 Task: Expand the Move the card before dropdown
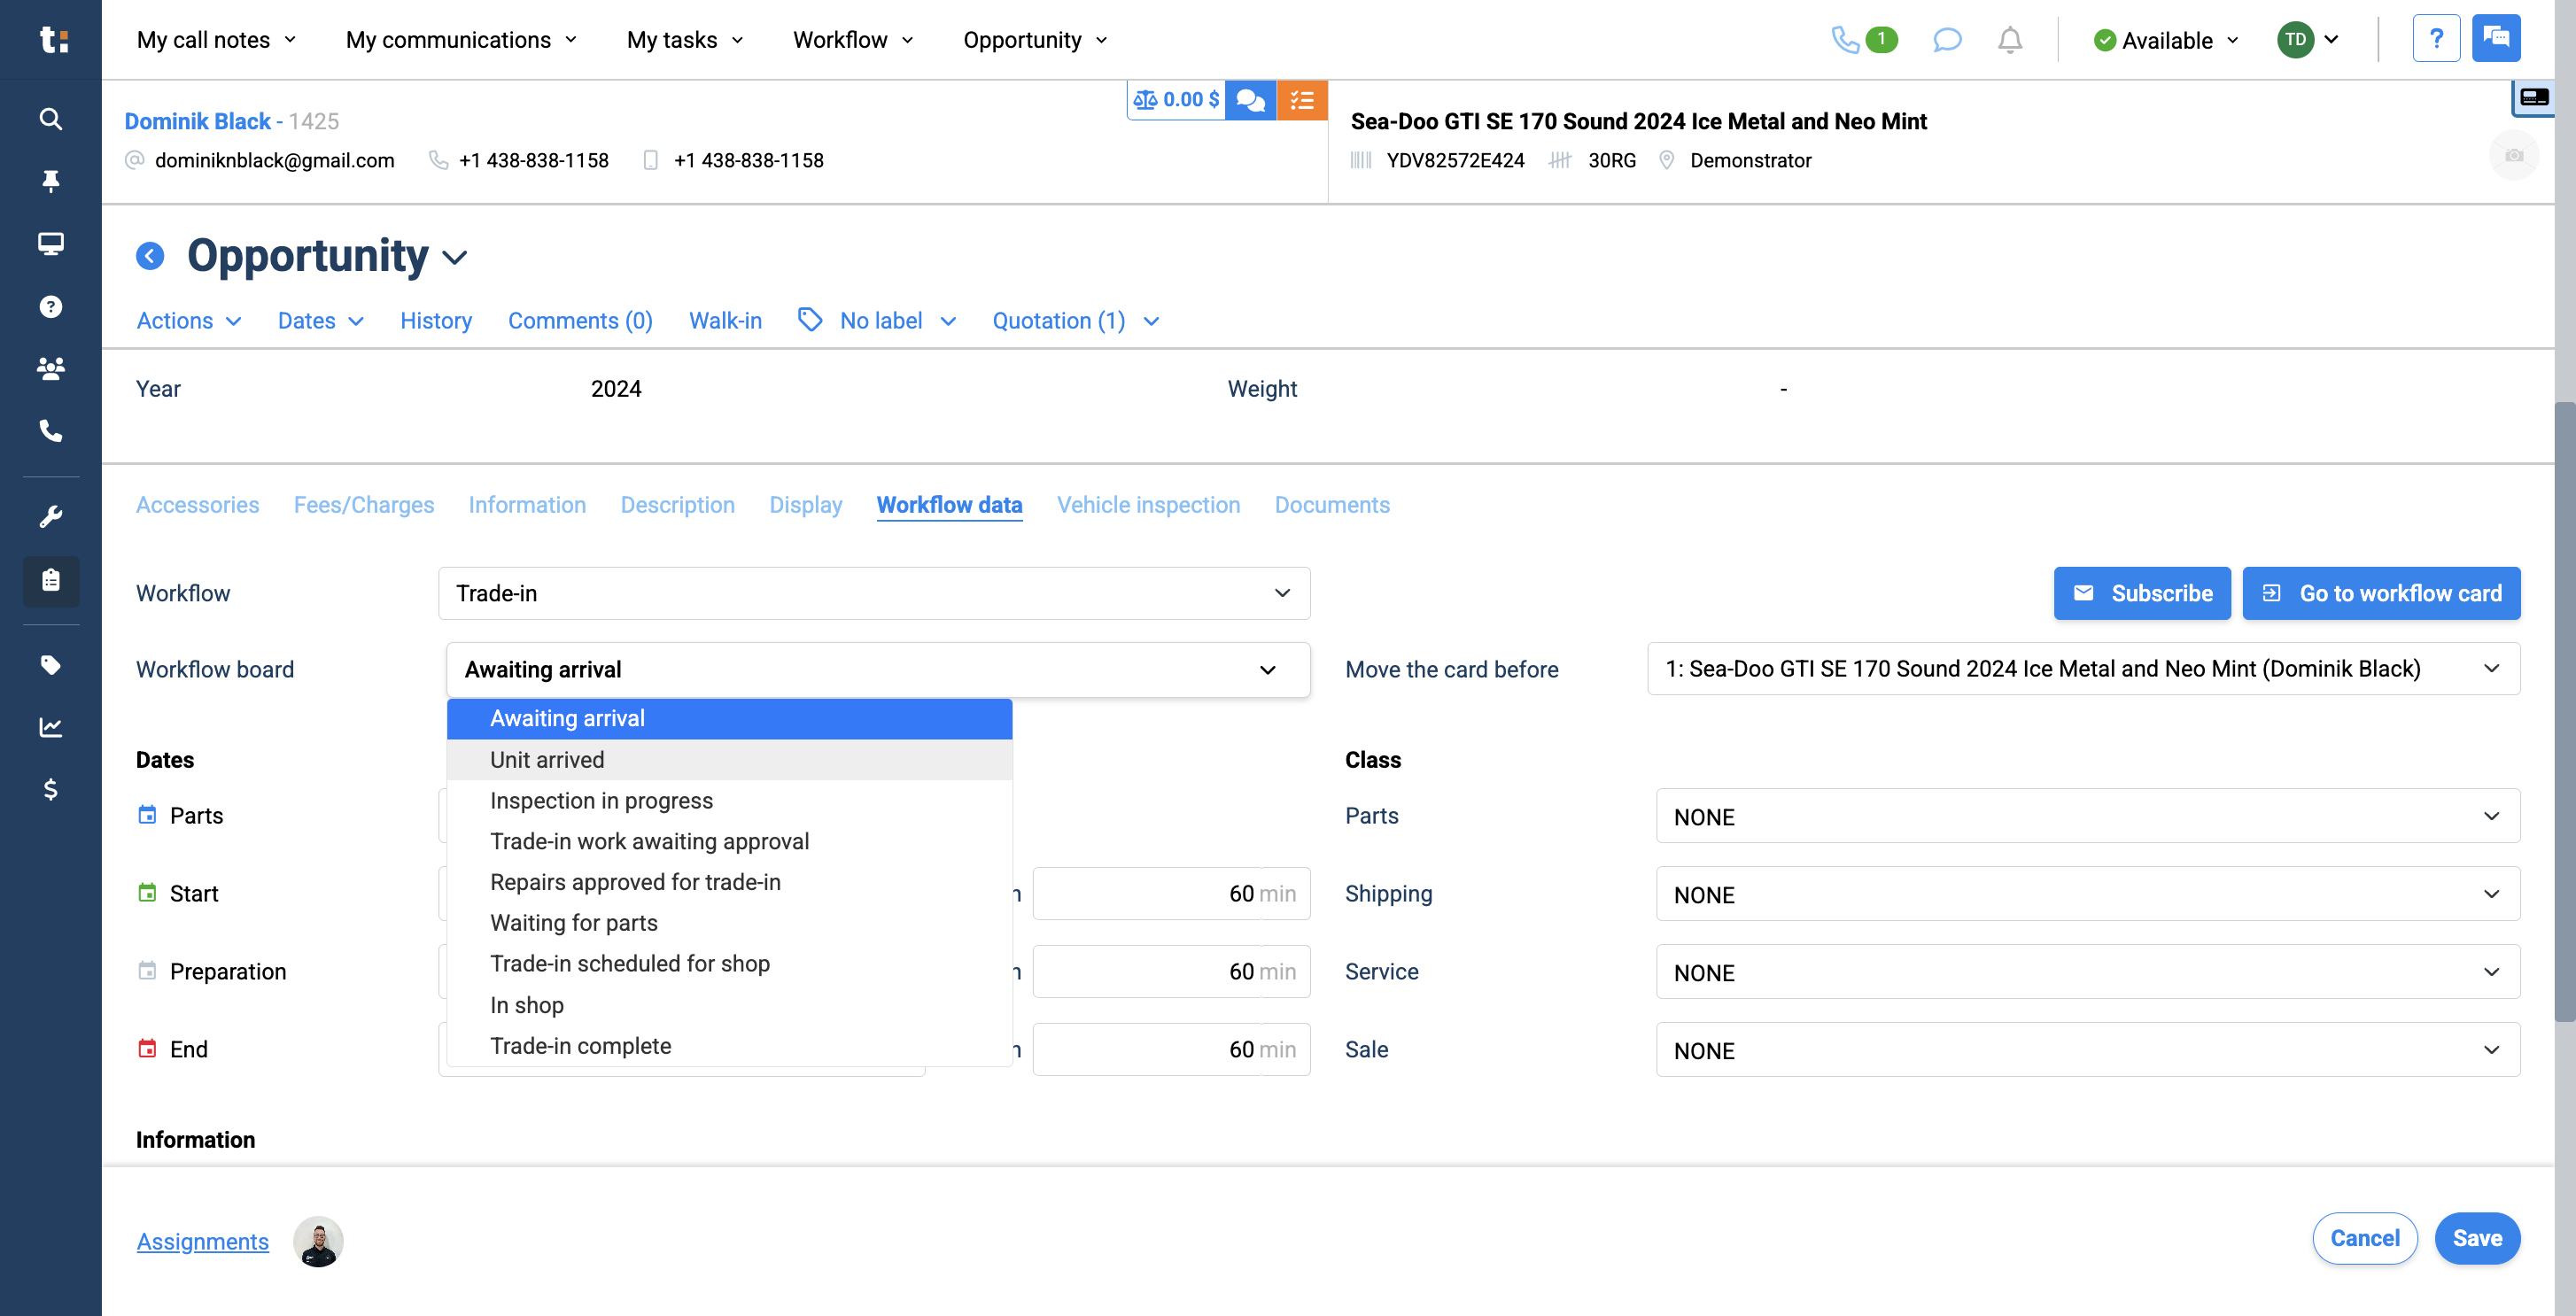[x=2083, y=669]
